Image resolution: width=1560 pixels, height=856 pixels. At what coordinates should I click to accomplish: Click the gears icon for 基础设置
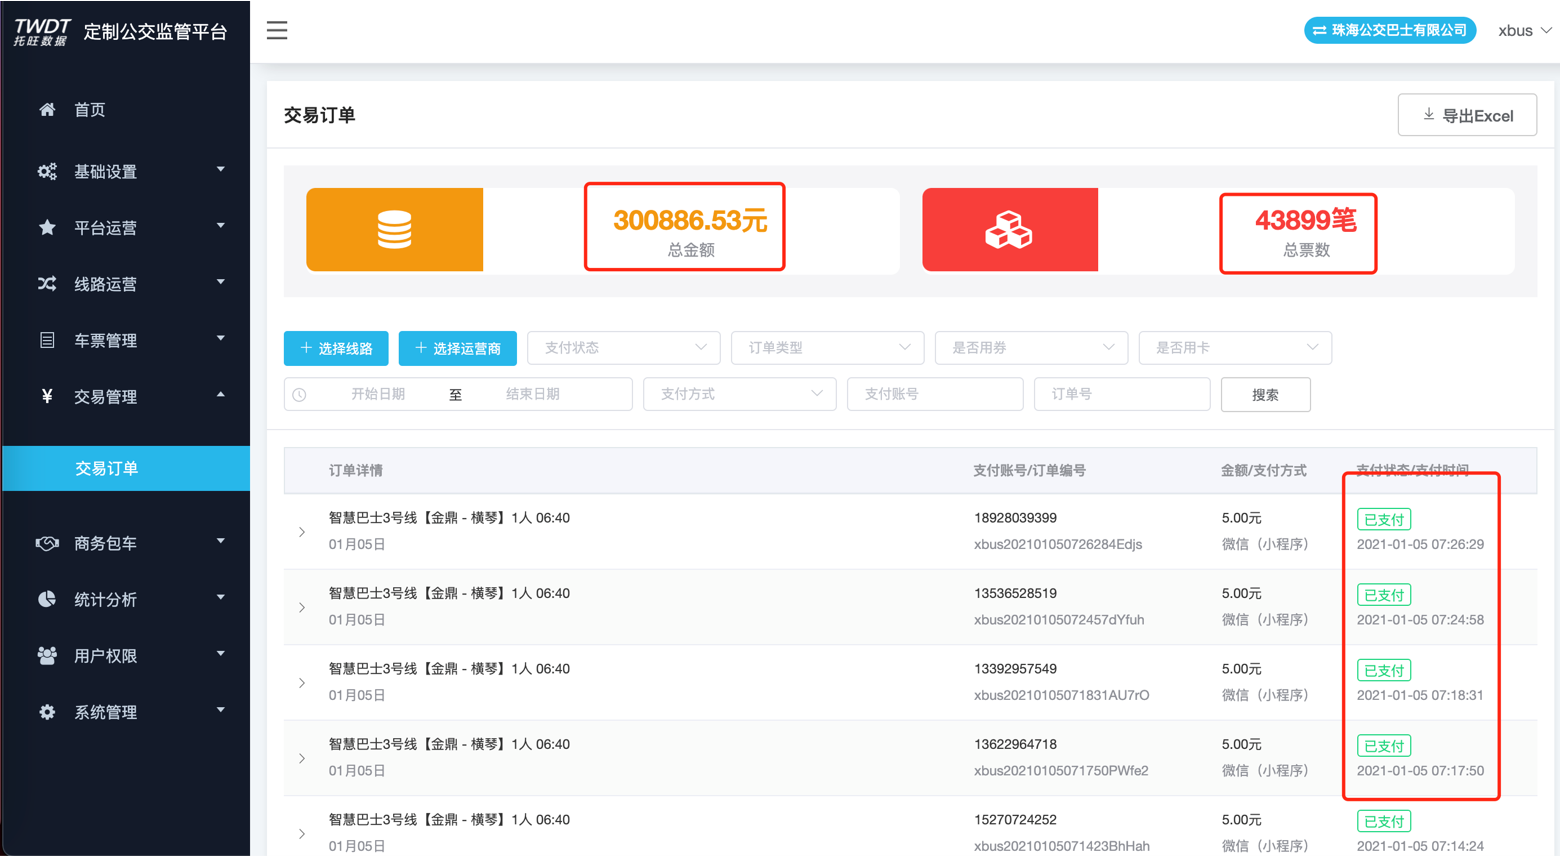point(47,172)
